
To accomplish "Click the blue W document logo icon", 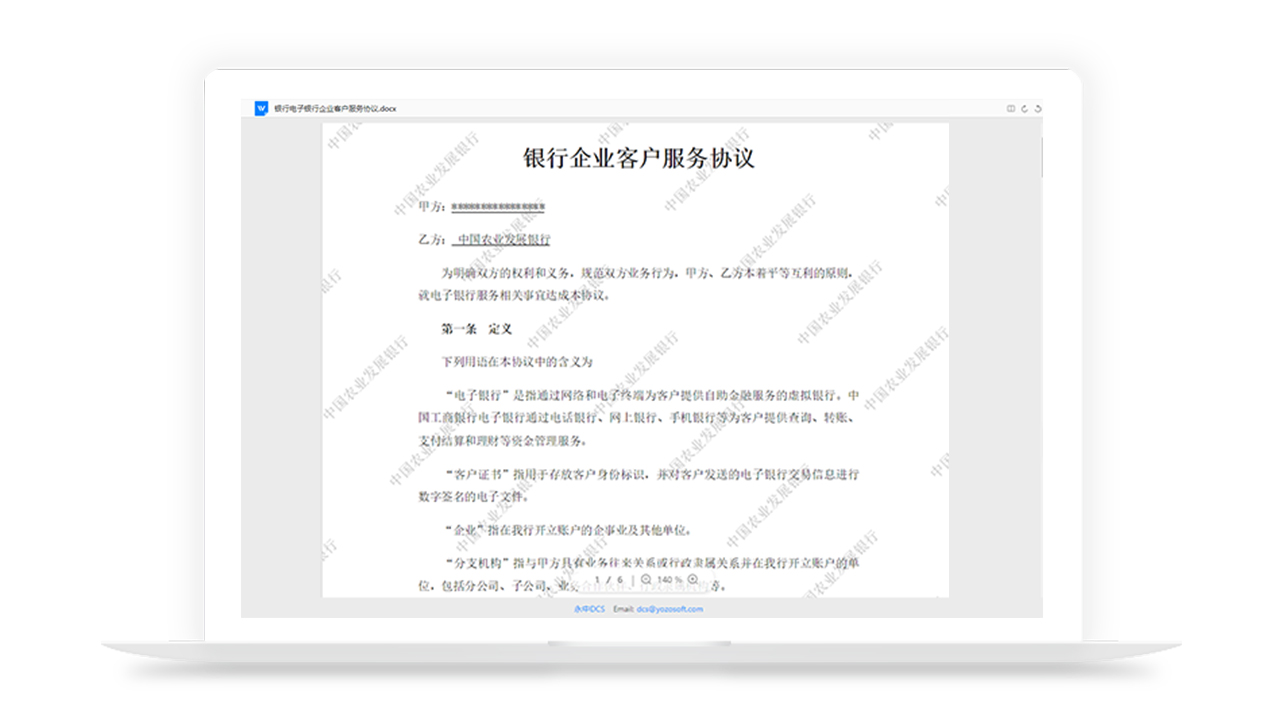I will coord(261,108).
